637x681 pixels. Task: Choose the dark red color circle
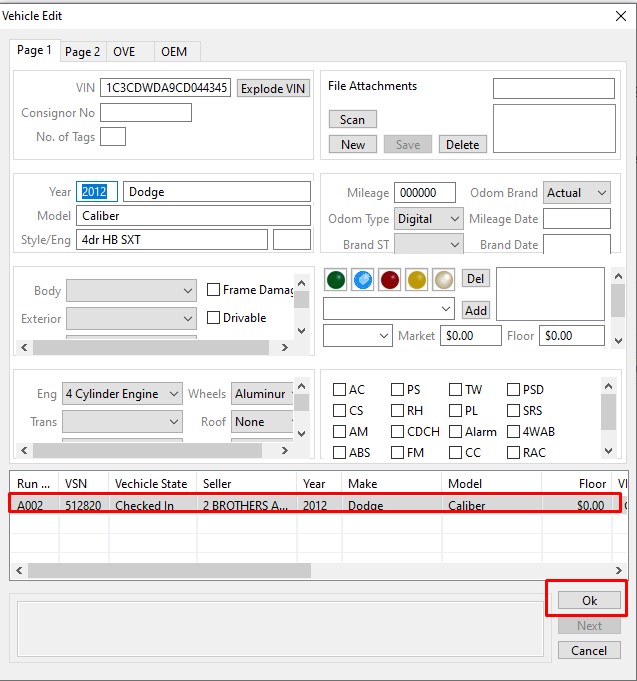point(389,280)
